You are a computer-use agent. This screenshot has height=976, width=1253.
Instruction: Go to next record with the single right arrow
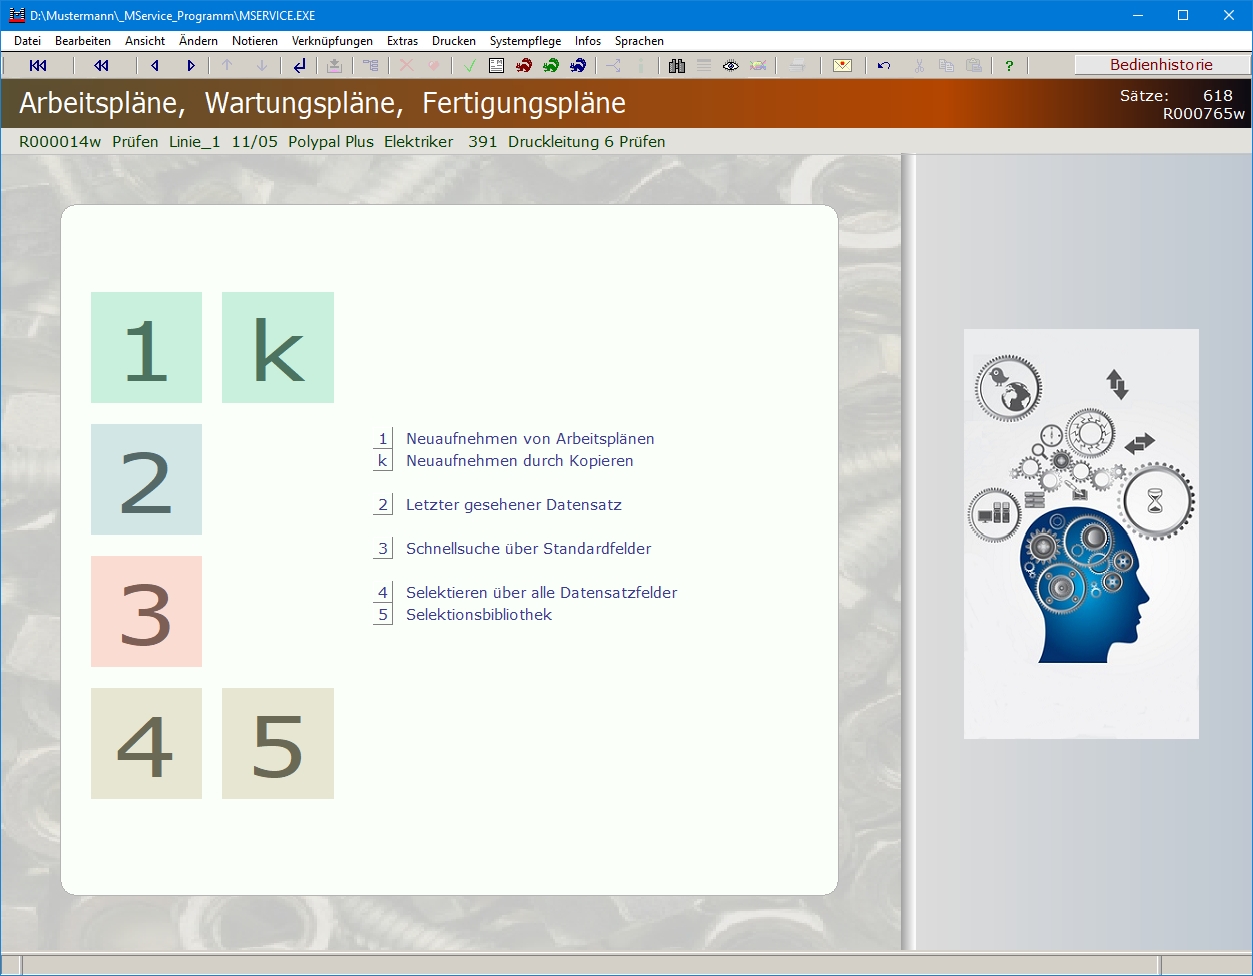click(191, 66)
